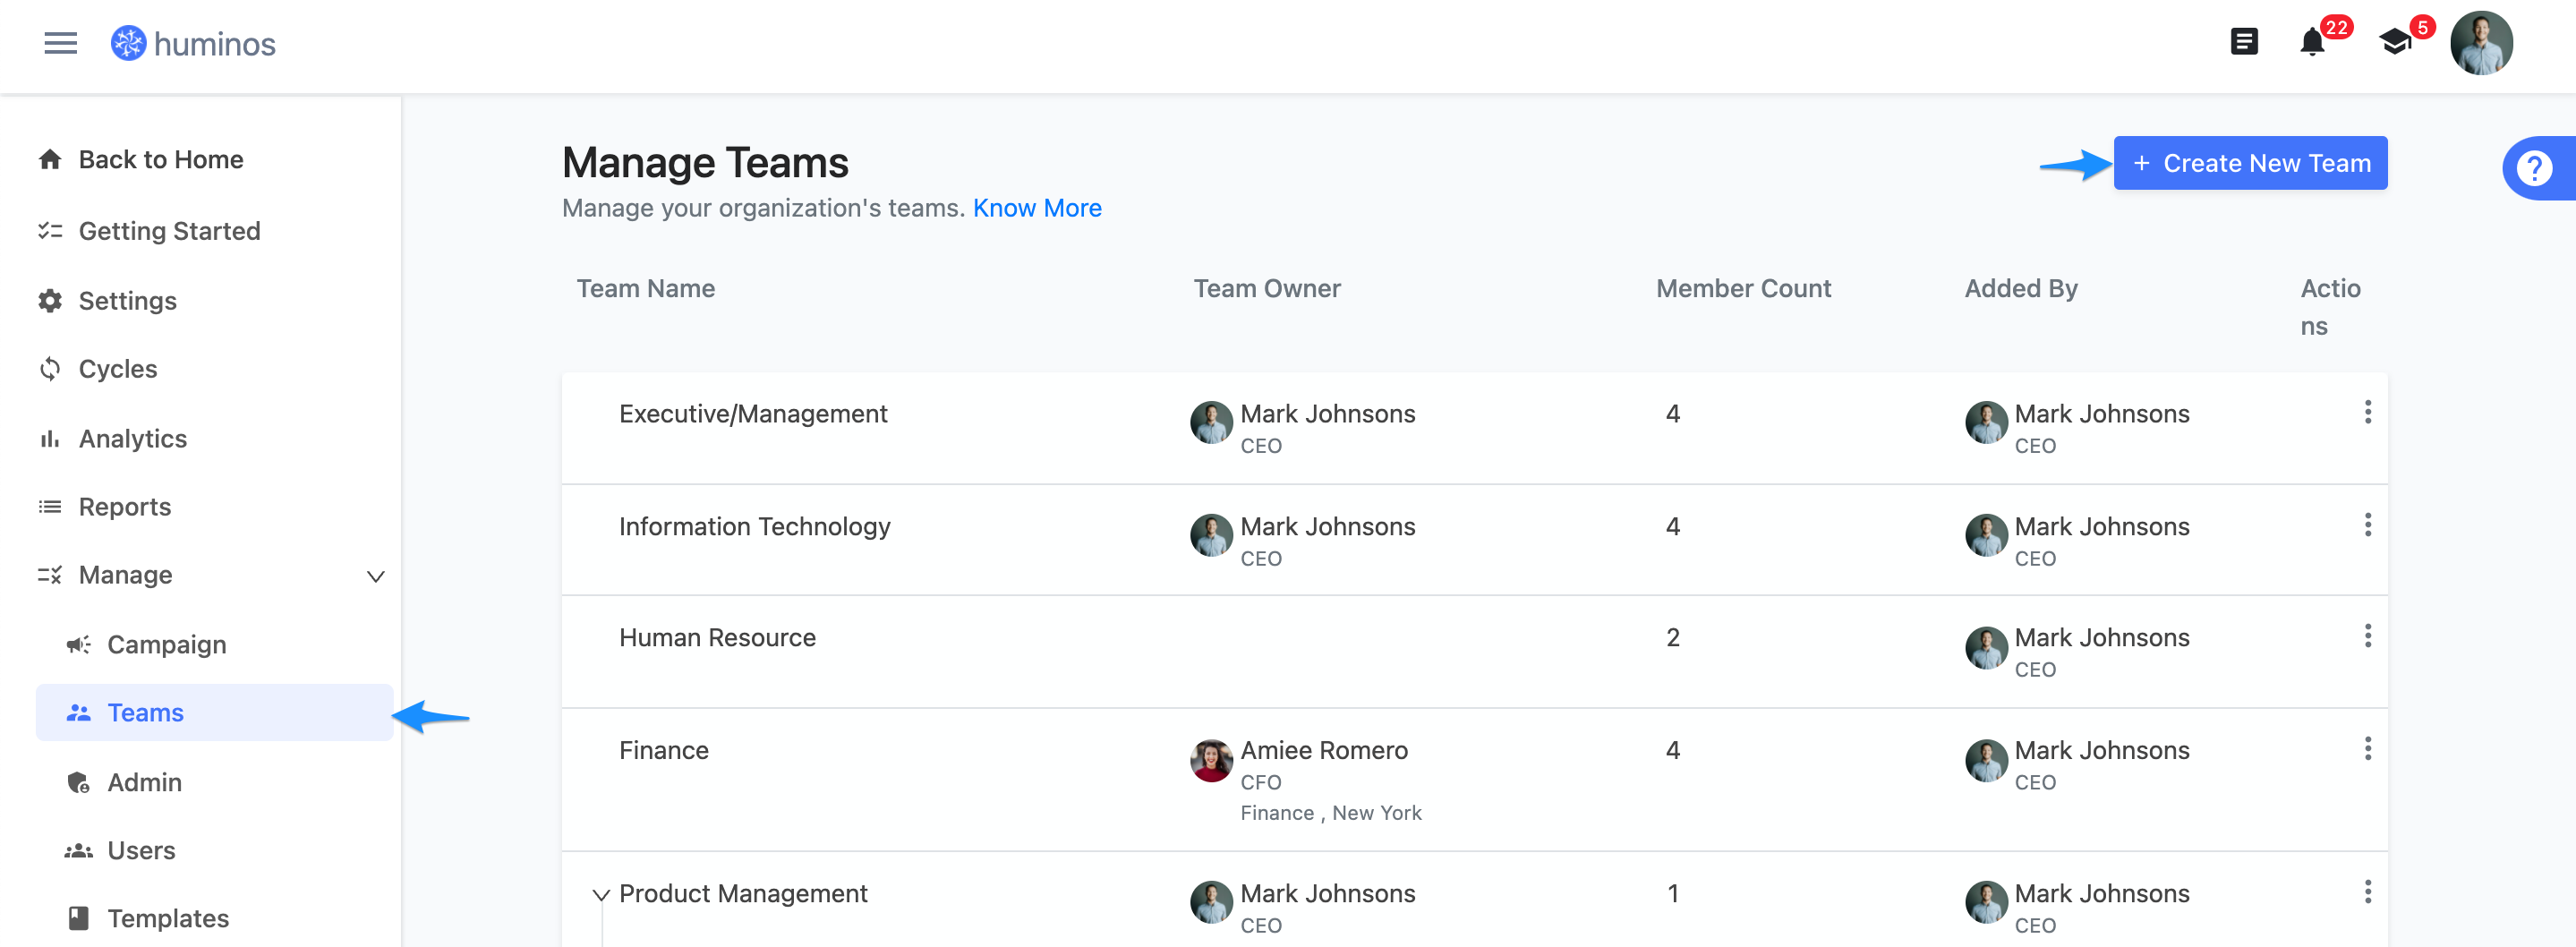Select the Information Technology team name
Screen dimensions: 2576x947
point(755,527)
